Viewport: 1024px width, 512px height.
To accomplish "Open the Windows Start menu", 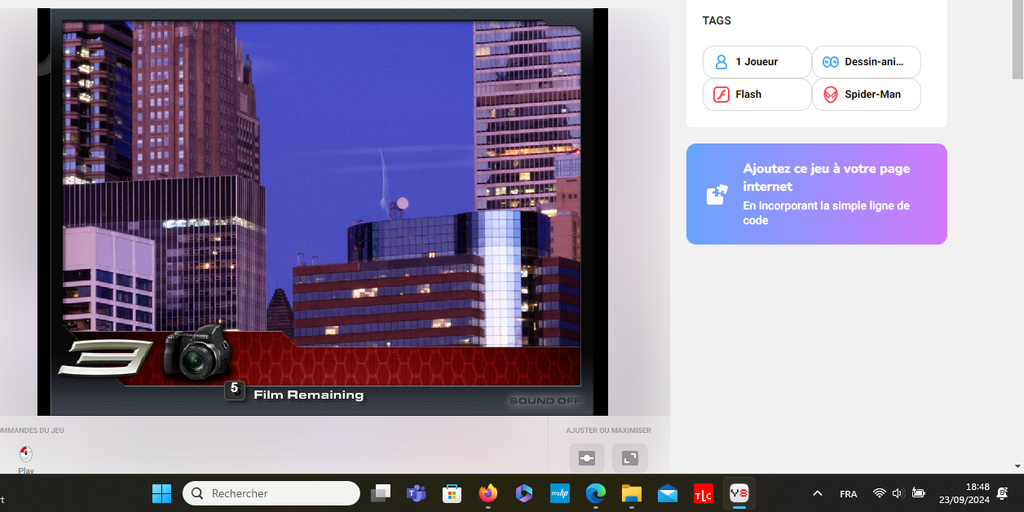I will [x=161, y=493].
